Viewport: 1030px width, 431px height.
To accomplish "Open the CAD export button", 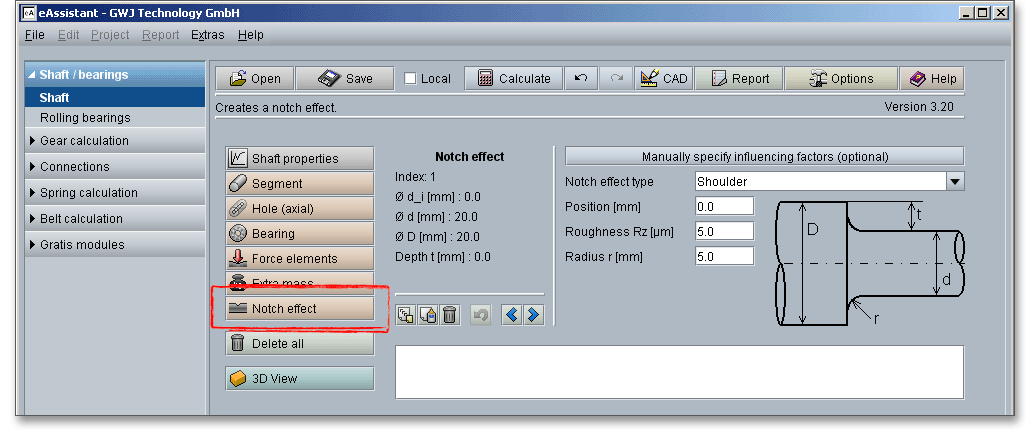I will tap(663, 79).
